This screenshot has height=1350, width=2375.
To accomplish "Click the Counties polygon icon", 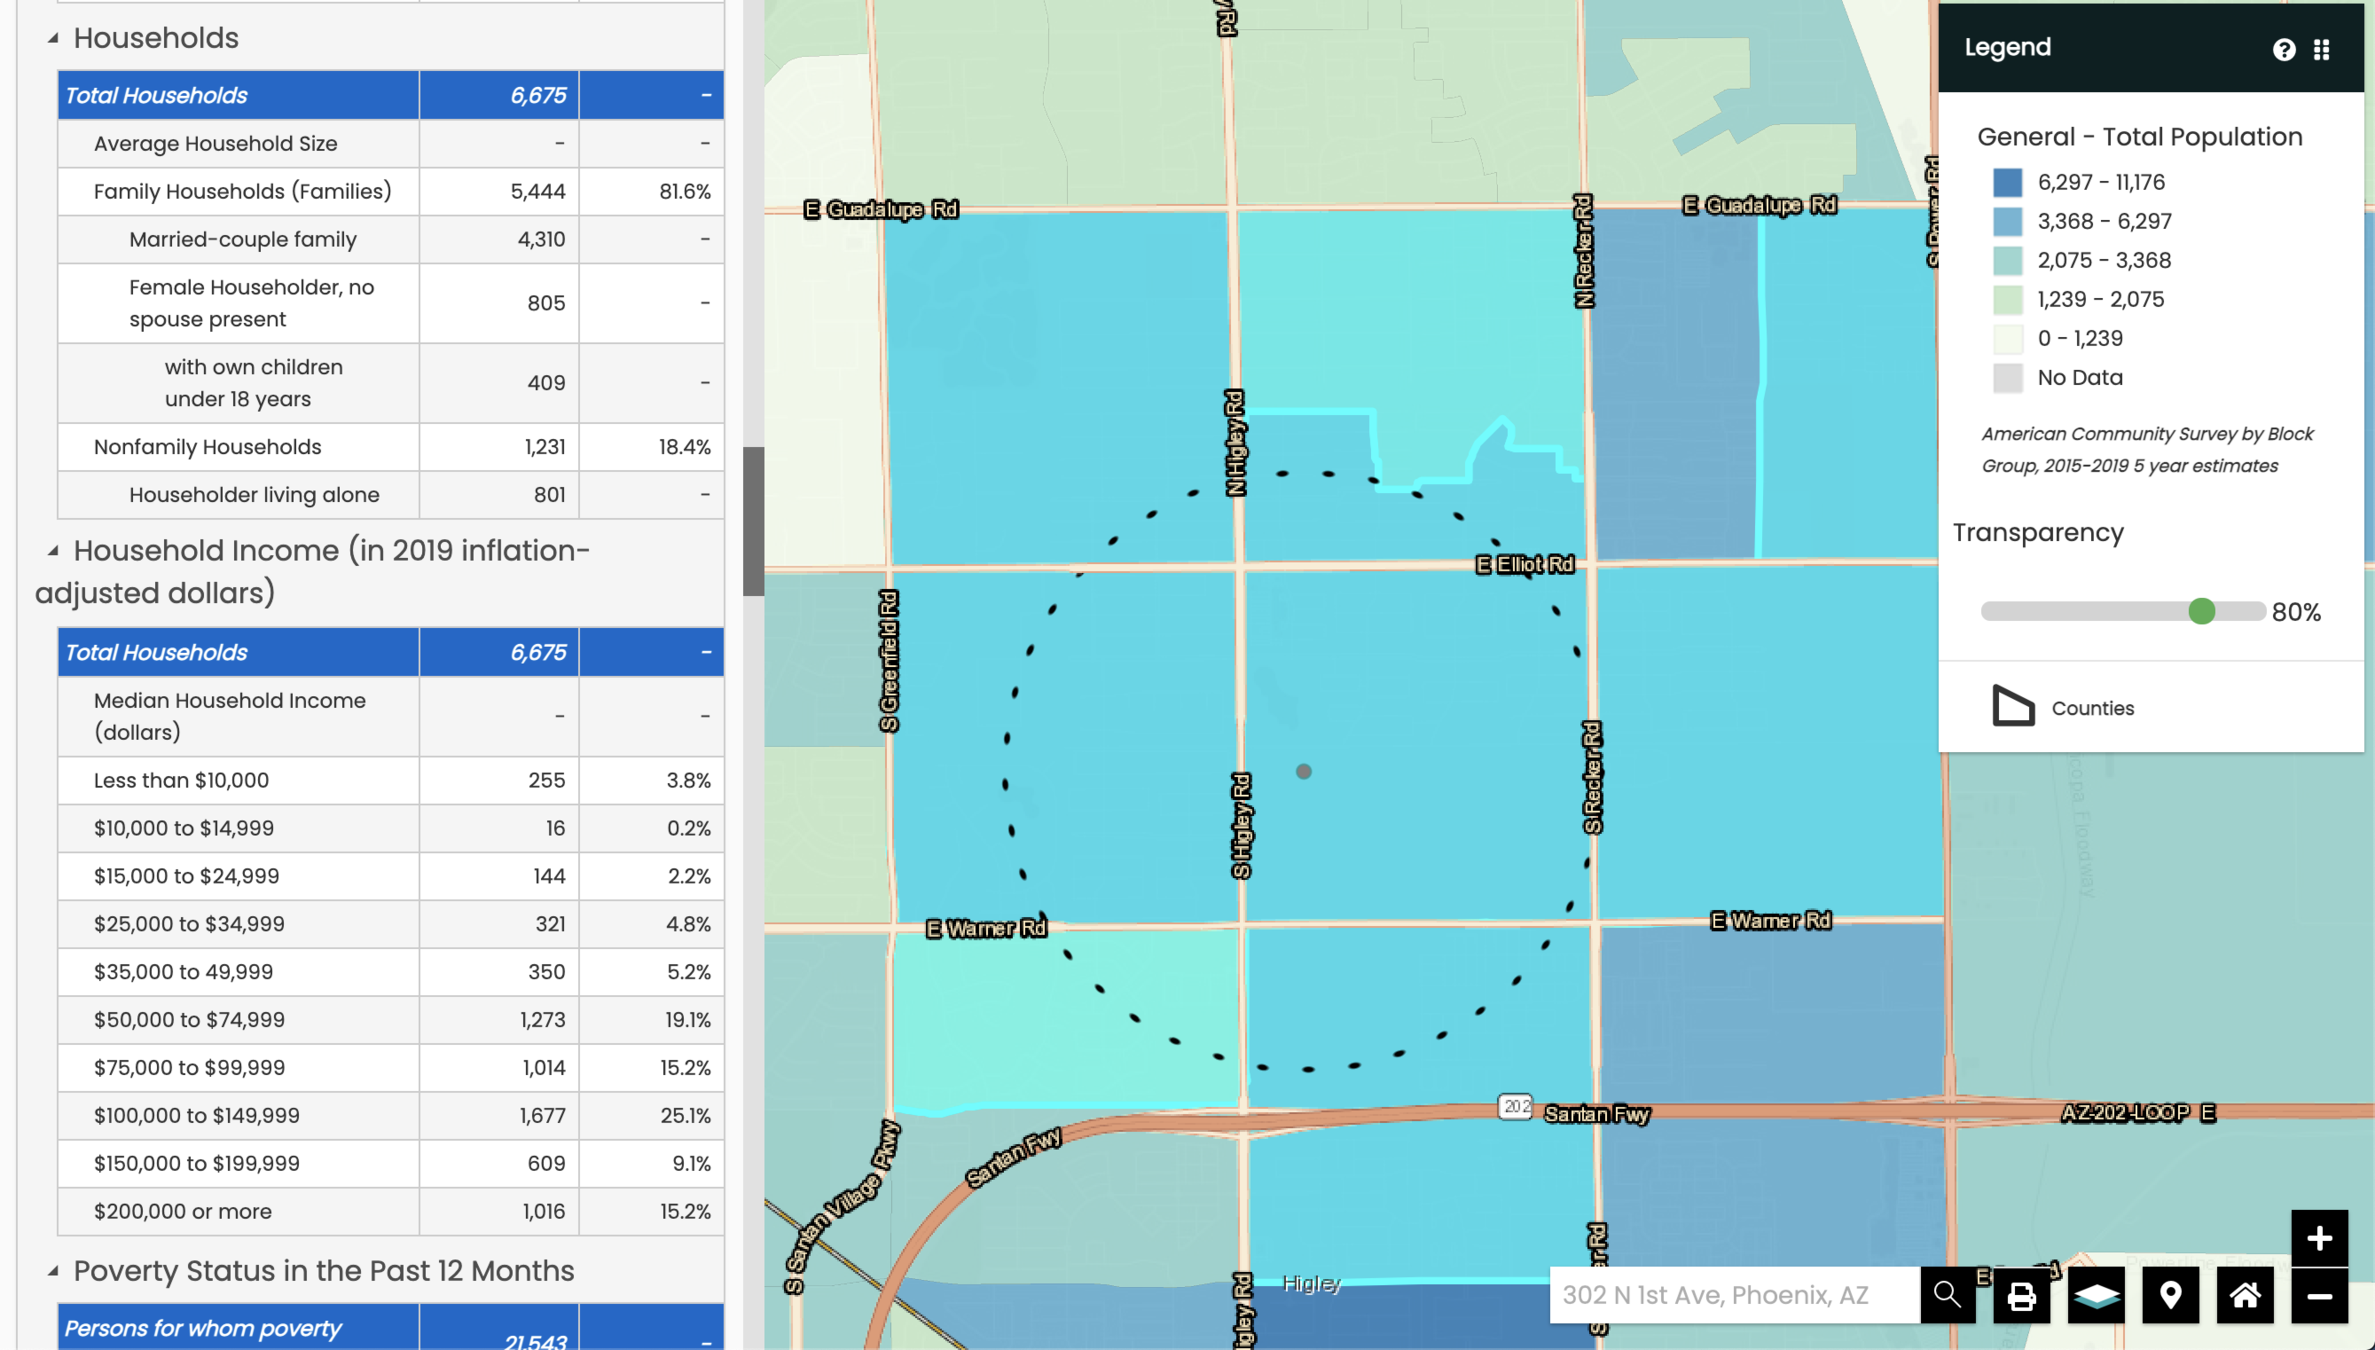I will click(2012, 706).
